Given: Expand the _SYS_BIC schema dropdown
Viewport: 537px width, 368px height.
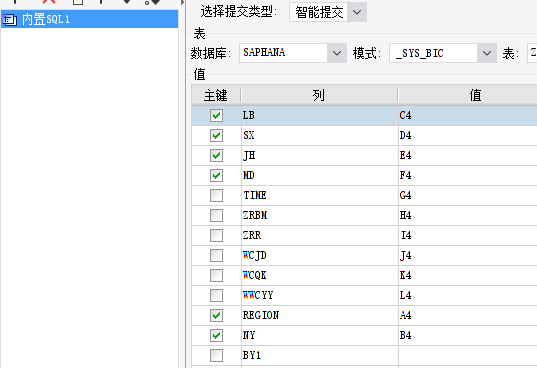Looking at the screenshot, I should click(x=487, y=53).
